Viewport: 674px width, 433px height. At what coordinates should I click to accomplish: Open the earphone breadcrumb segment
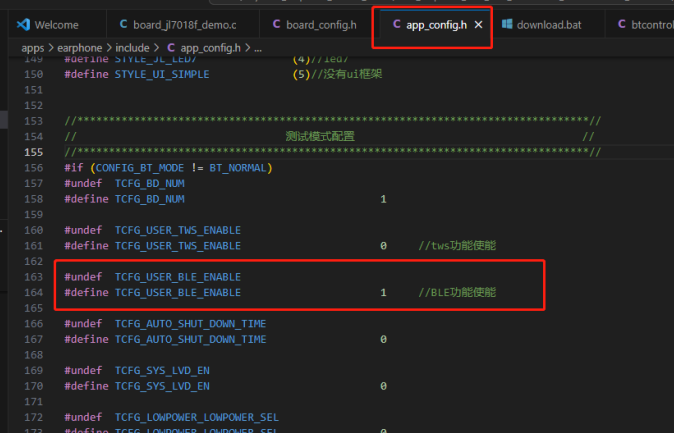click(80, 48)
